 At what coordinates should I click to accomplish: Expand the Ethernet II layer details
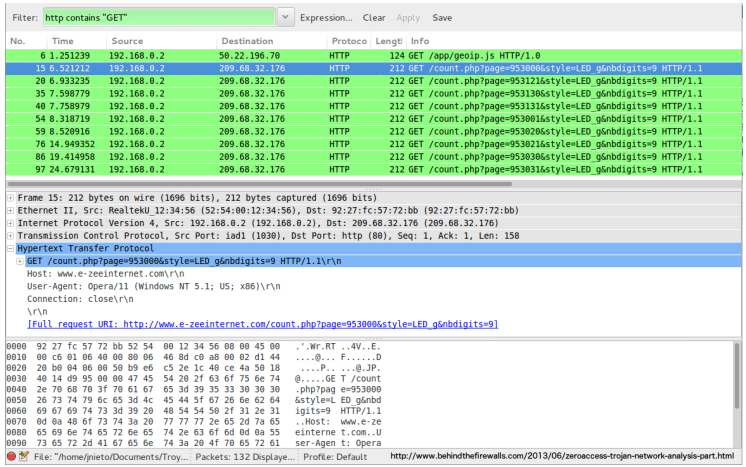click(x=10, y=211)
